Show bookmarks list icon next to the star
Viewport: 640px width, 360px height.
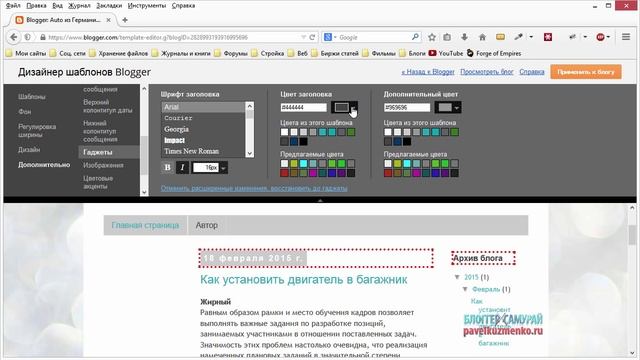coord(447,37)
